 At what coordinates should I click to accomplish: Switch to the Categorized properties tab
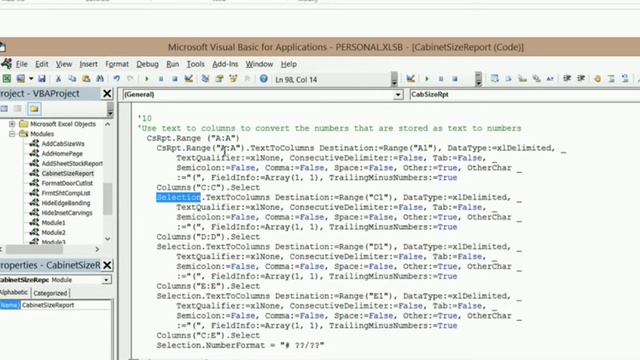click(x=50, y=293)
